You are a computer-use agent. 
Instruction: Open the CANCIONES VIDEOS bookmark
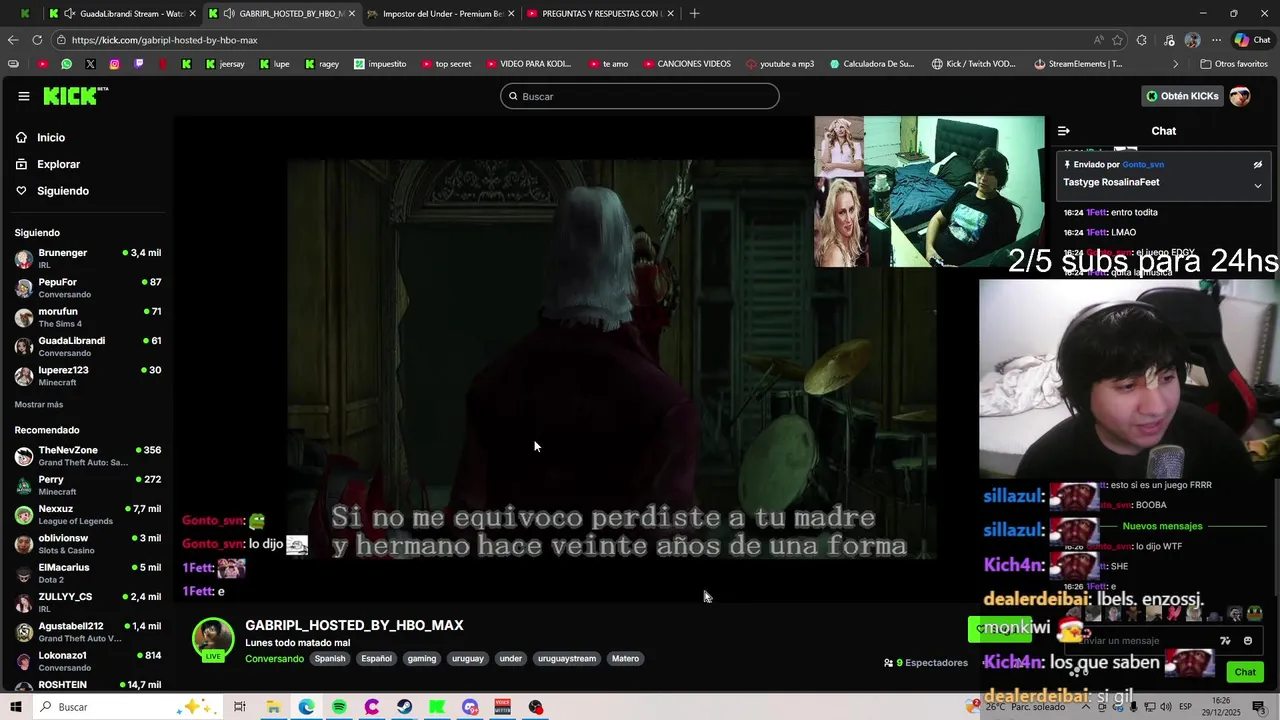click(x=687, y=64)
